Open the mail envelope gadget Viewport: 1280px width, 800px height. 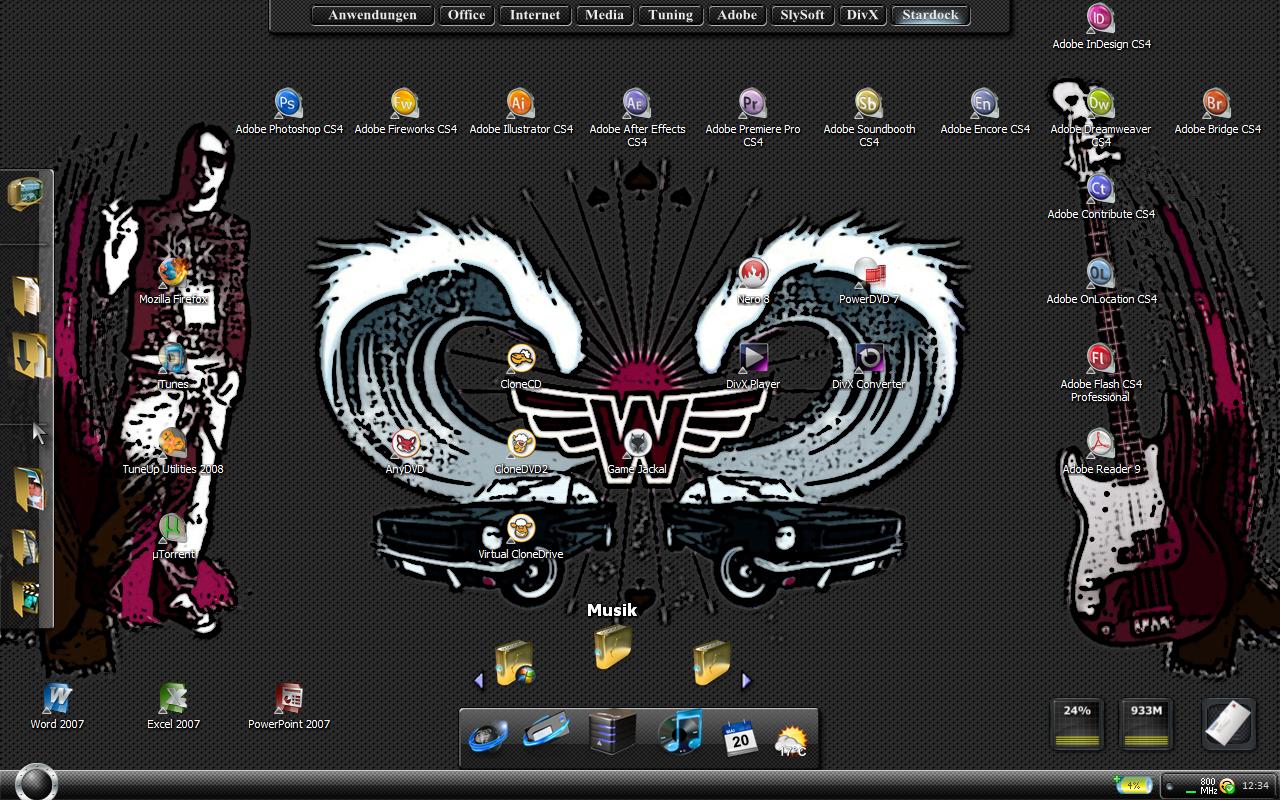pos(1228,723)
